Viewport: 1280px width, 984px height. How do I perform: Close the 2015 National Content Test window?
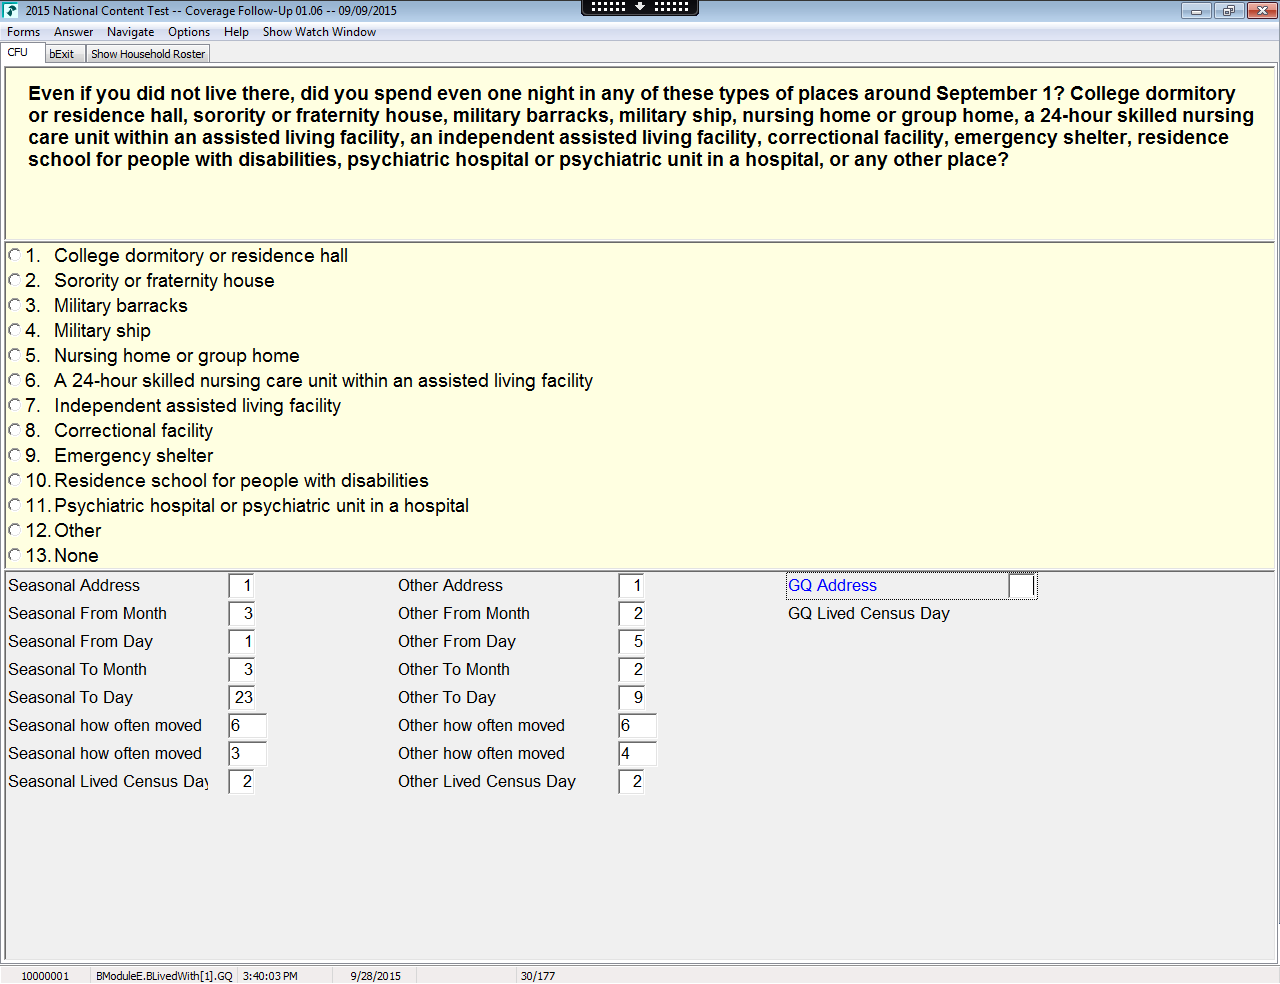pos(1262,11)
